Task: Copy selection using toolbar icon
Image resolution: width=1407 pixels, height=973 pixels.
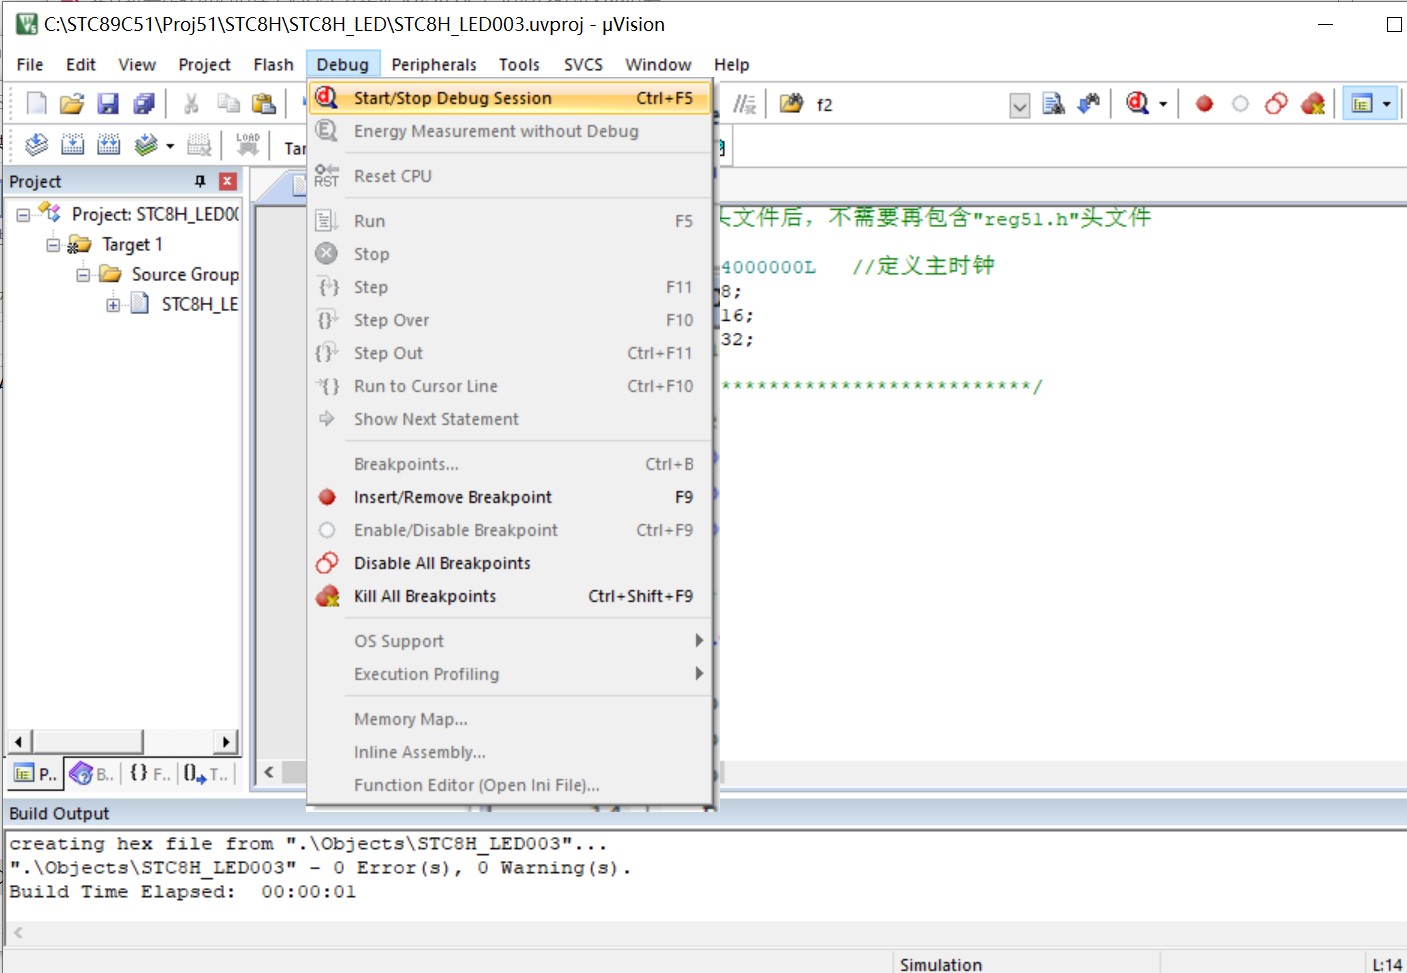Action: 228,103
